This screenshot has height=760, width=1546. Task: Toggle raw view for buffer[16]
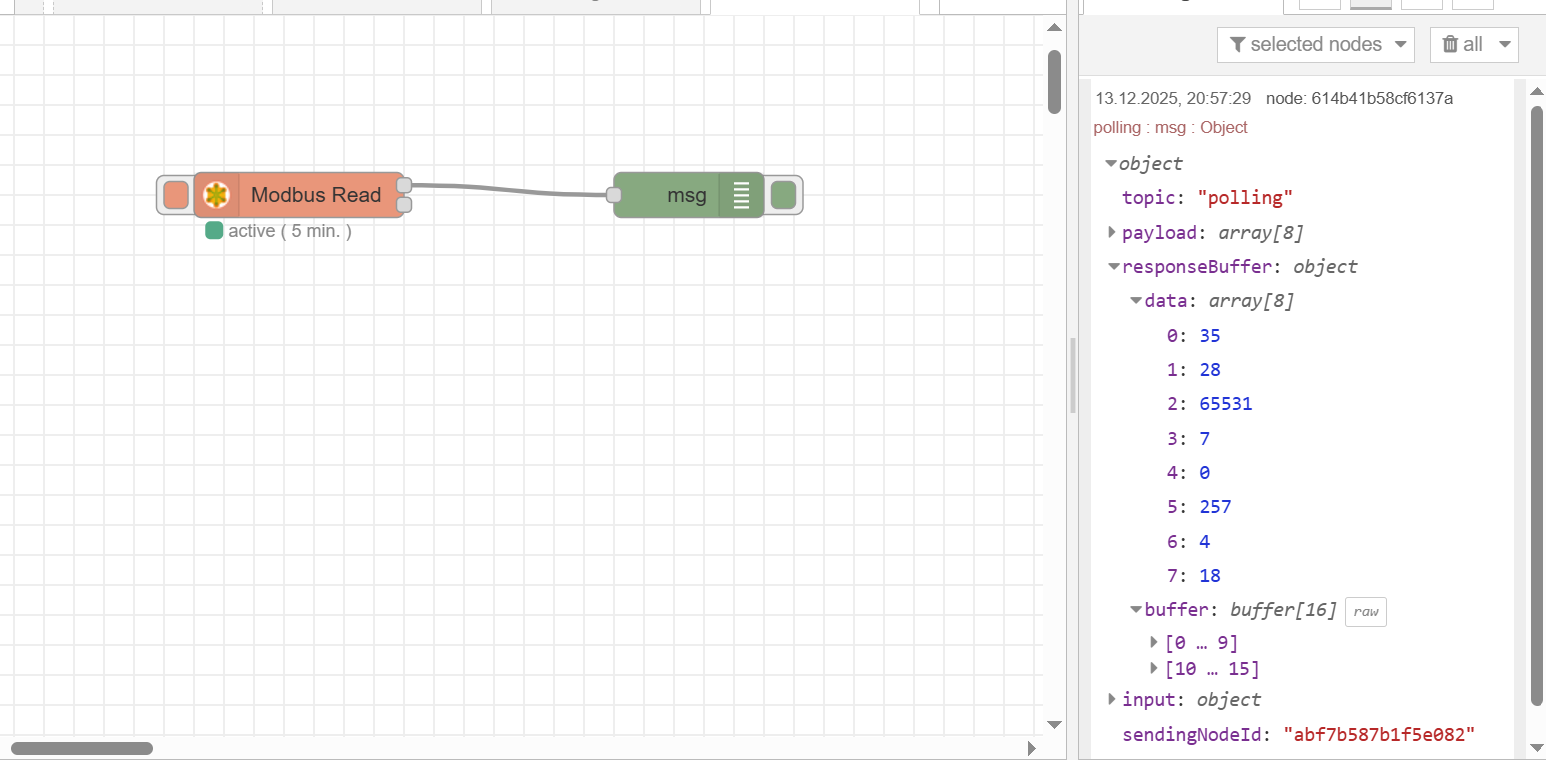pyautogui.click(x=1365, y=611)
